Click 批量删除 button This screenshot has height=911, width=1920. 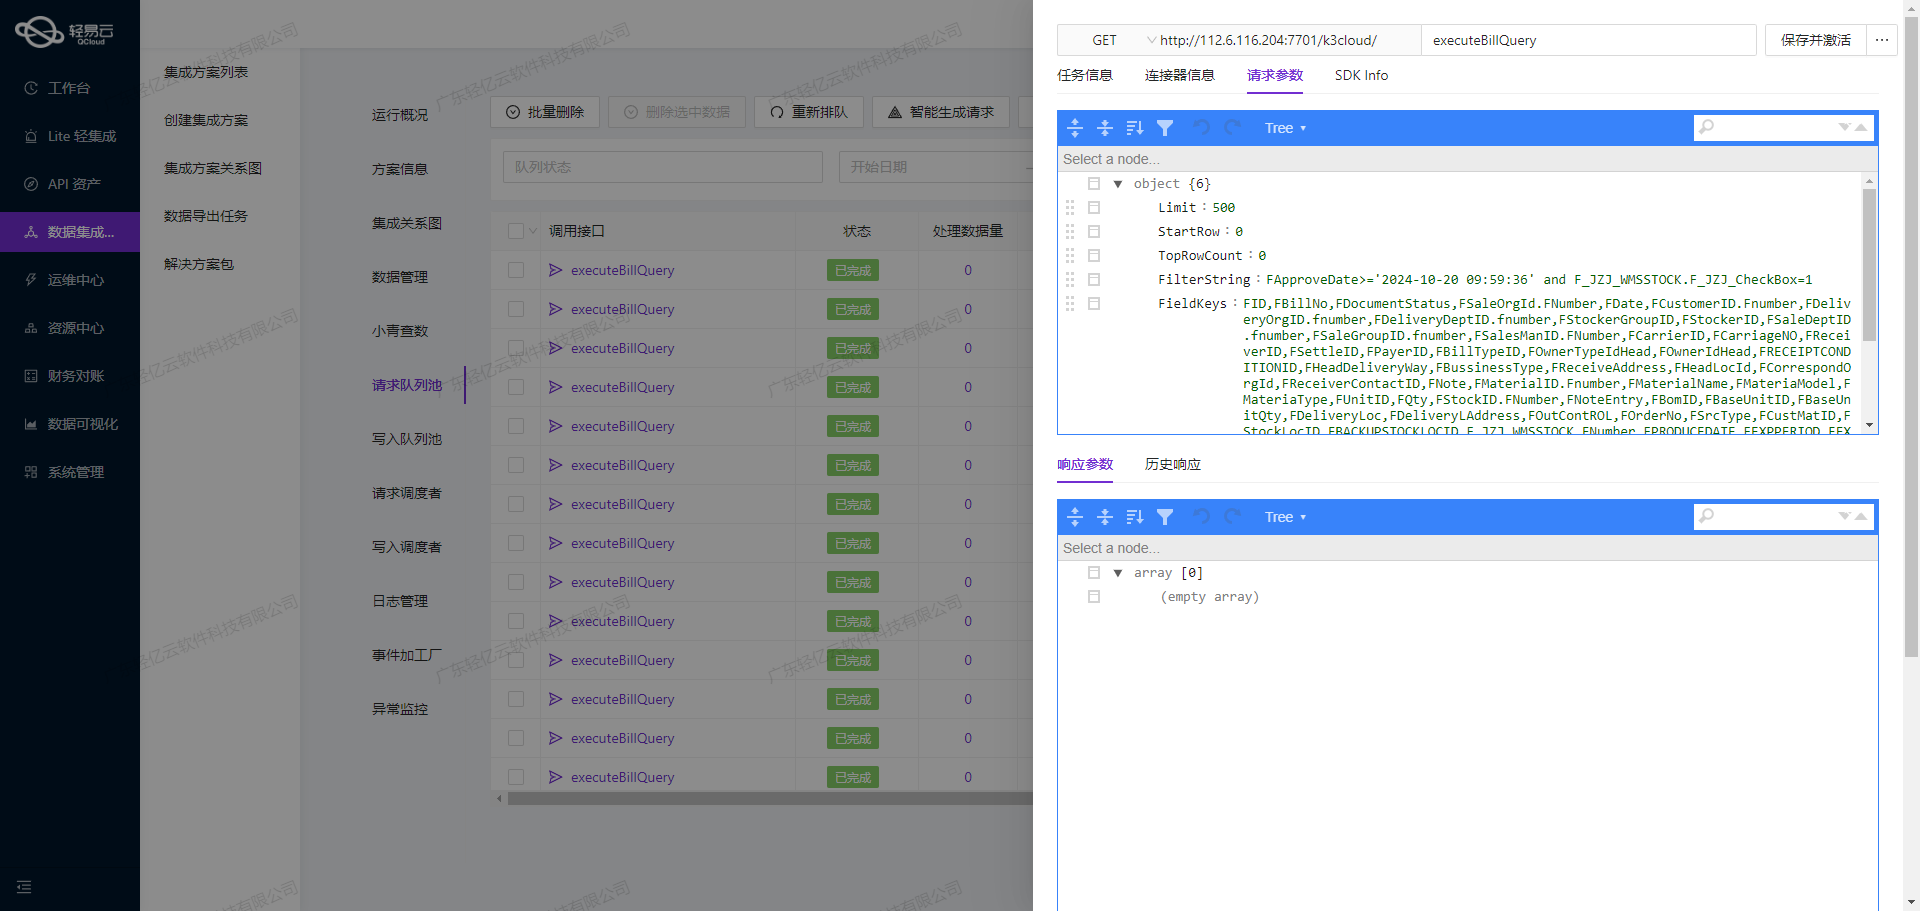pos(545,112)
